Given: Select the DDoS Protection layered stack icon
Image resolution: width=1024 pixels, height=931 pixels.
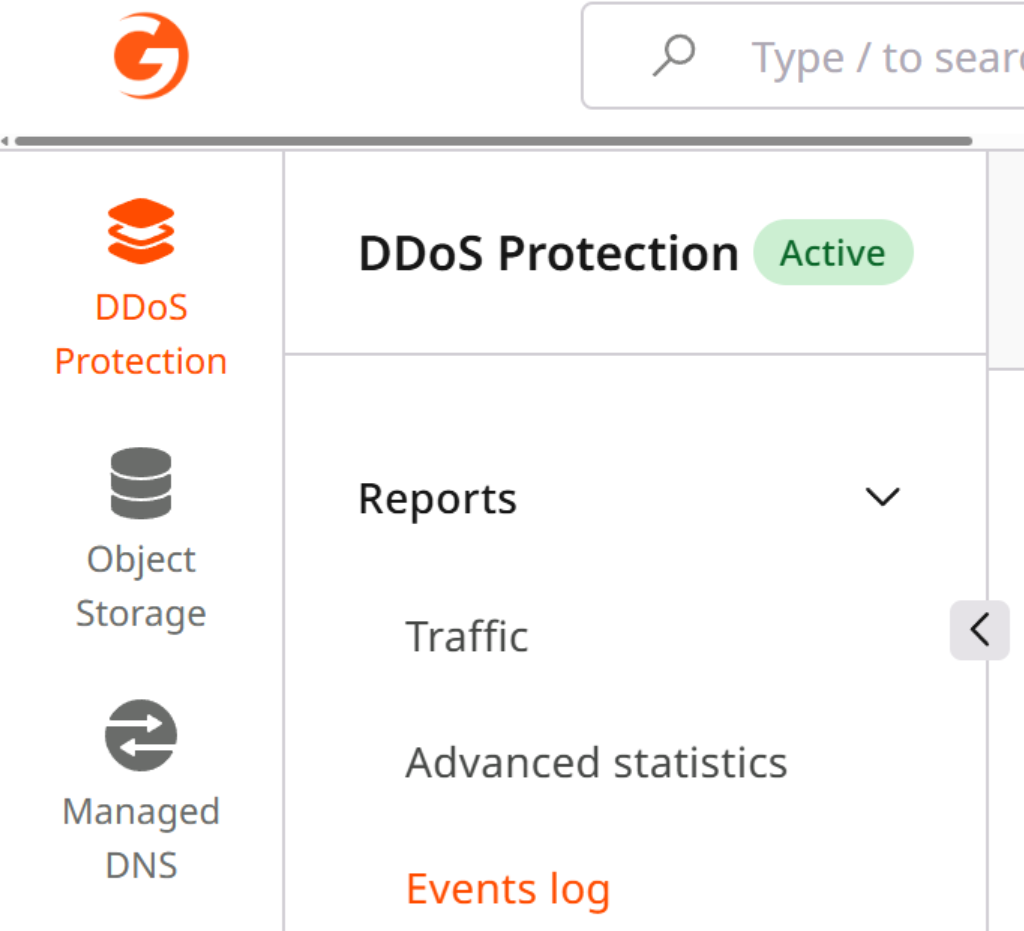Looking at the screenshot, I should tap(141, 228).
